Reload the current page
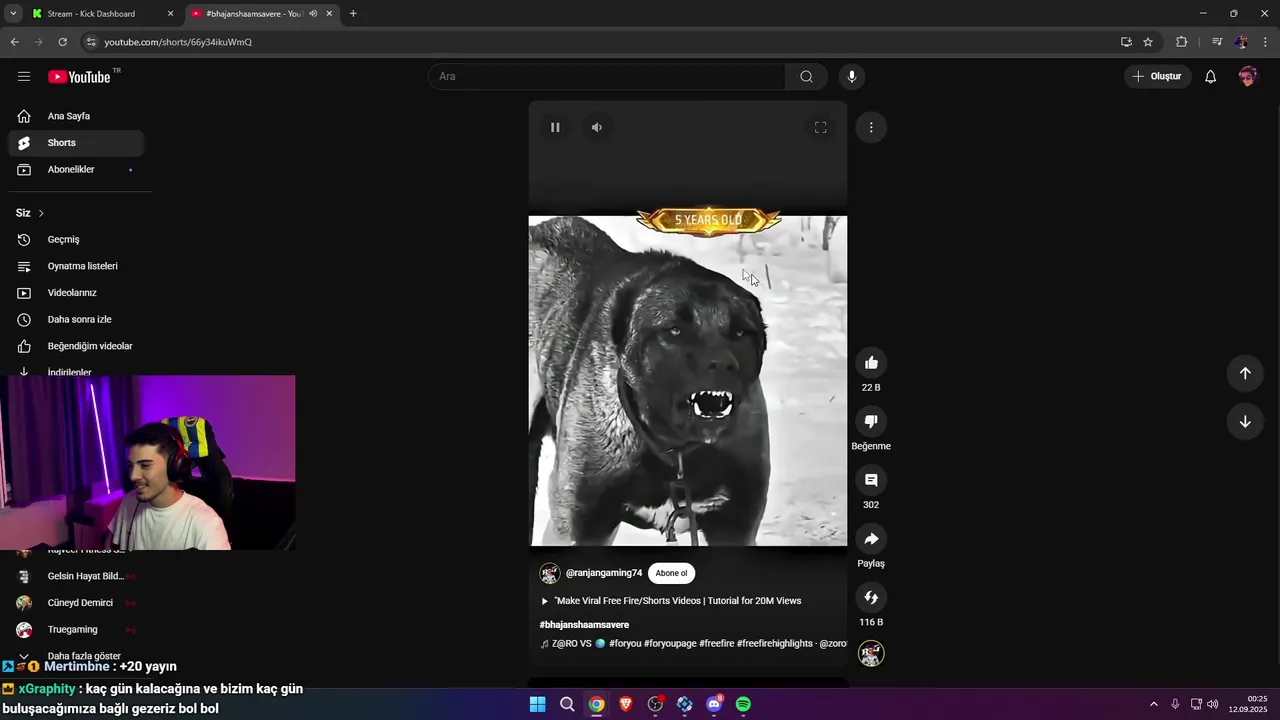1280x720 pixels. (x=62, y=42)
